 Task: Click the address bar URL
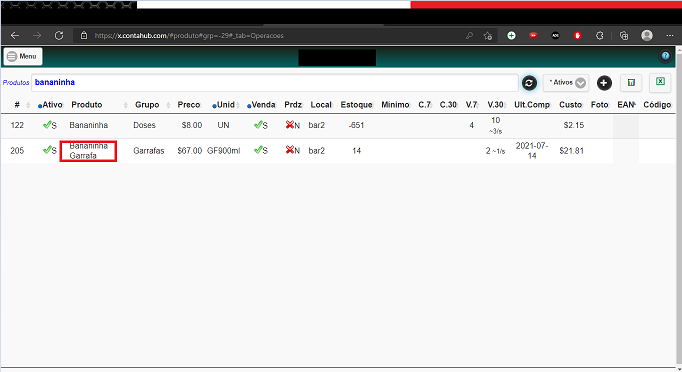[x=189, y=36]
